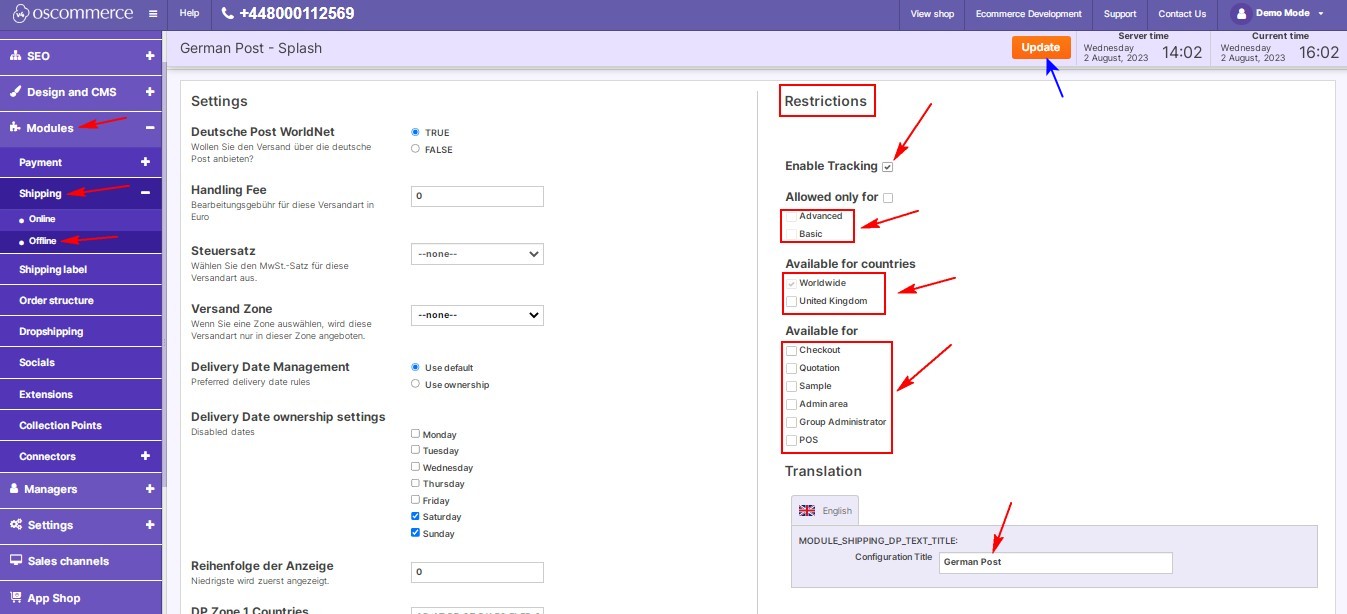Collapse the Modules menu section
Image resolution: width=1347 pixels, height=614 pixels.
coord(150,128)
